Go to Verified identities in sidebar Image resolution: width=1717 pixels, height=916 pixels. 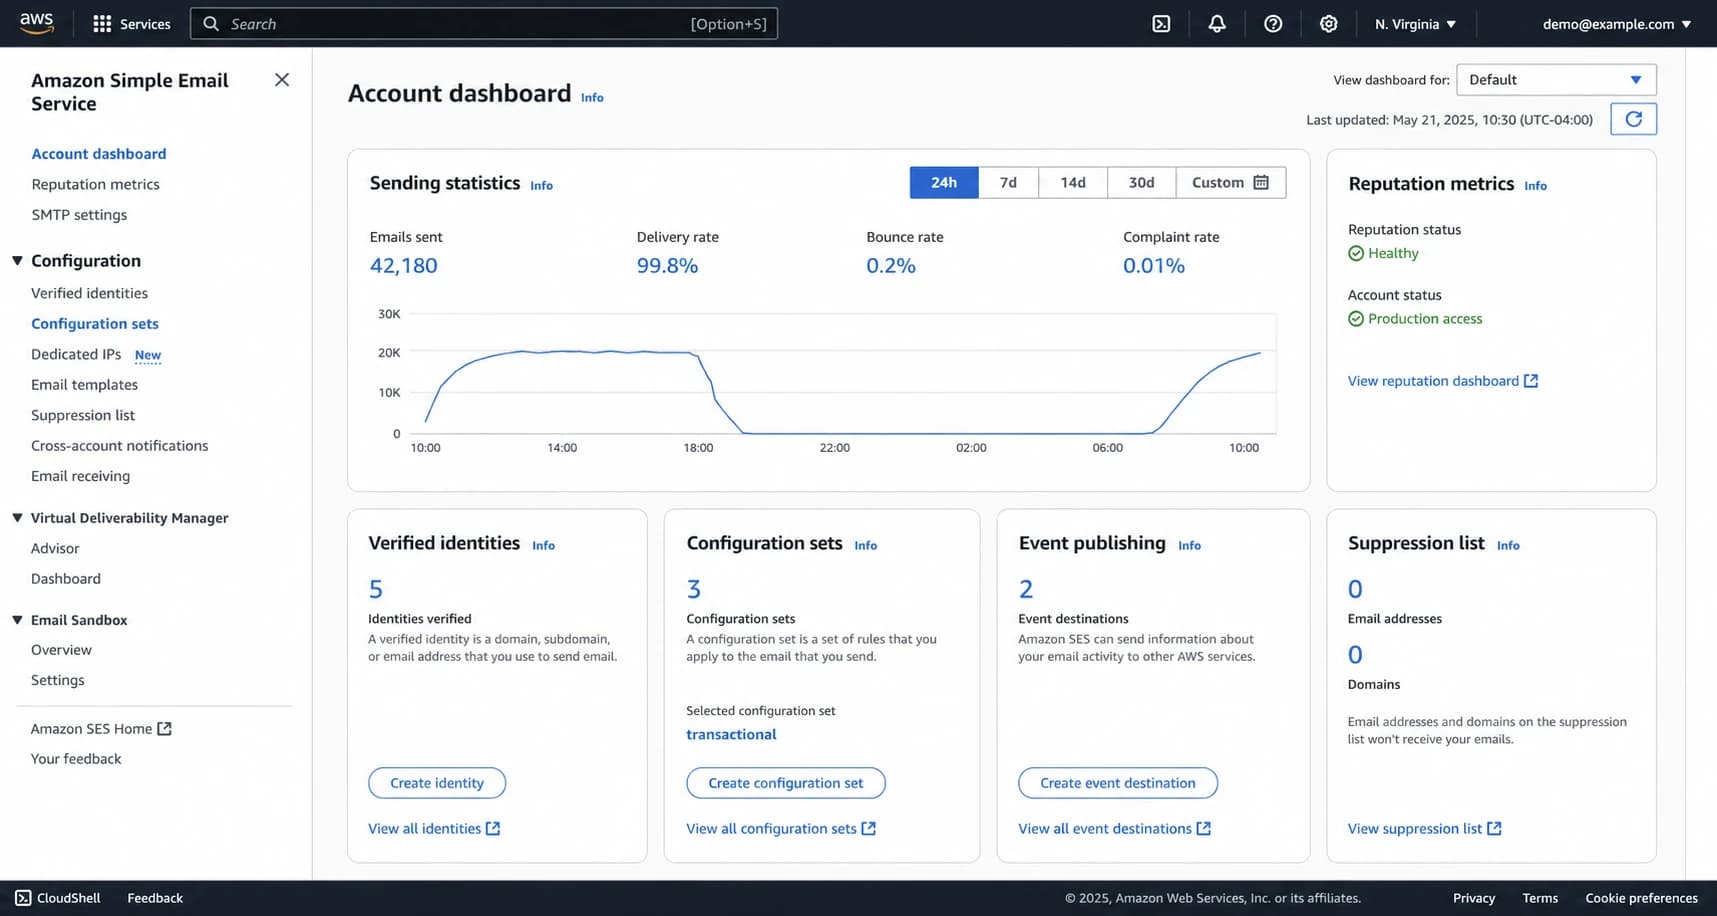pos(89,293)
